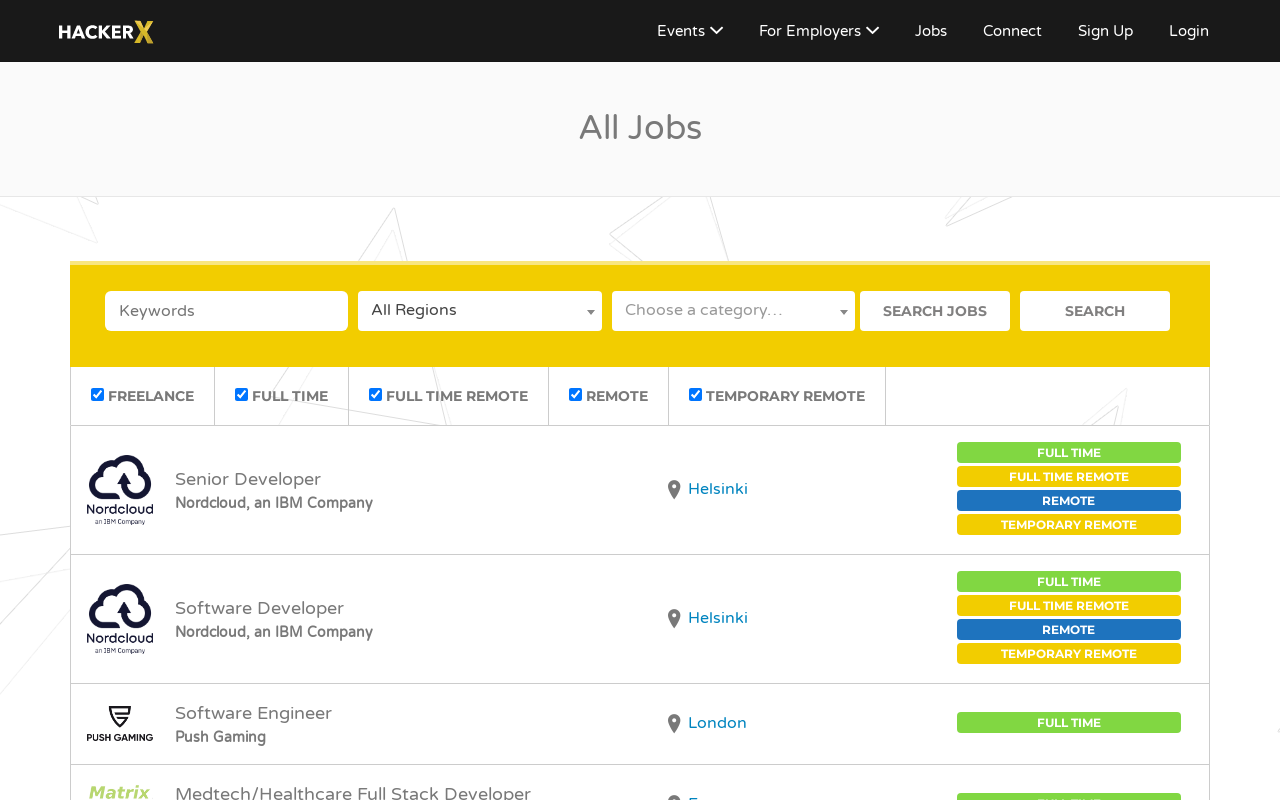Viewport: 1280px width, 800px height.
Task: Click the HackerX logo
Action: coord(106,32)
